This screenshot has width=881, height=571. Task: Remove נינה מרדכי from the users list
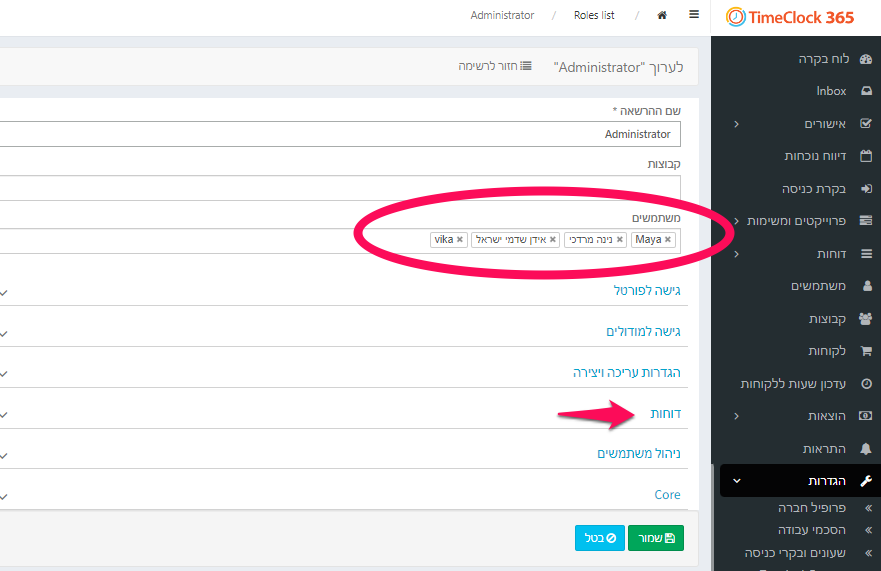(620, 239)
